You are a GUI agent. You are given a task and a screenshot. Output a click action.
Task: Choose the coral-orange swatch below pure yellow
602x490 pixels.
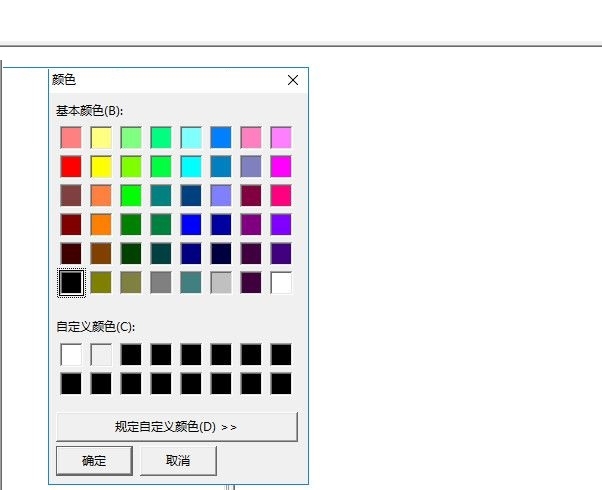101,195
